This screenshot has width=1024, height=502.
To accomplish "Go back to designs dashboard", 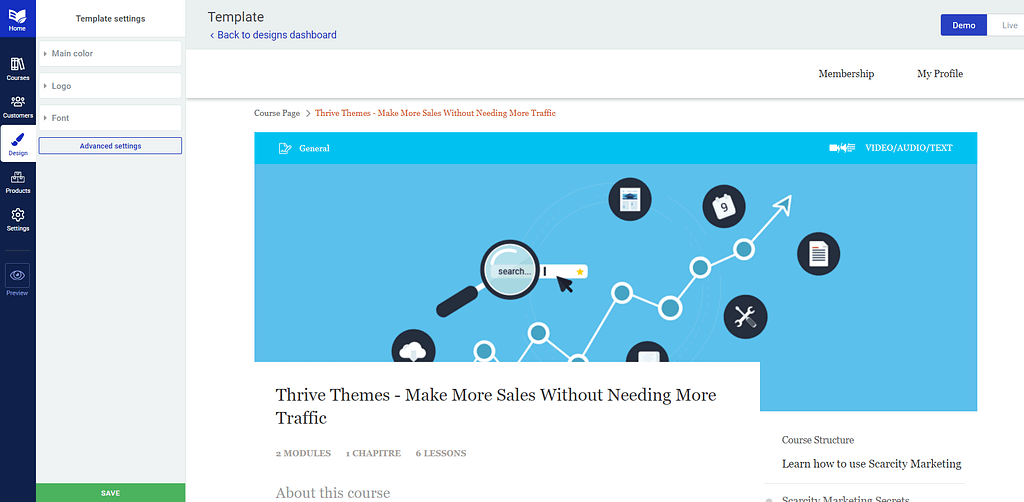I will 273,35.
